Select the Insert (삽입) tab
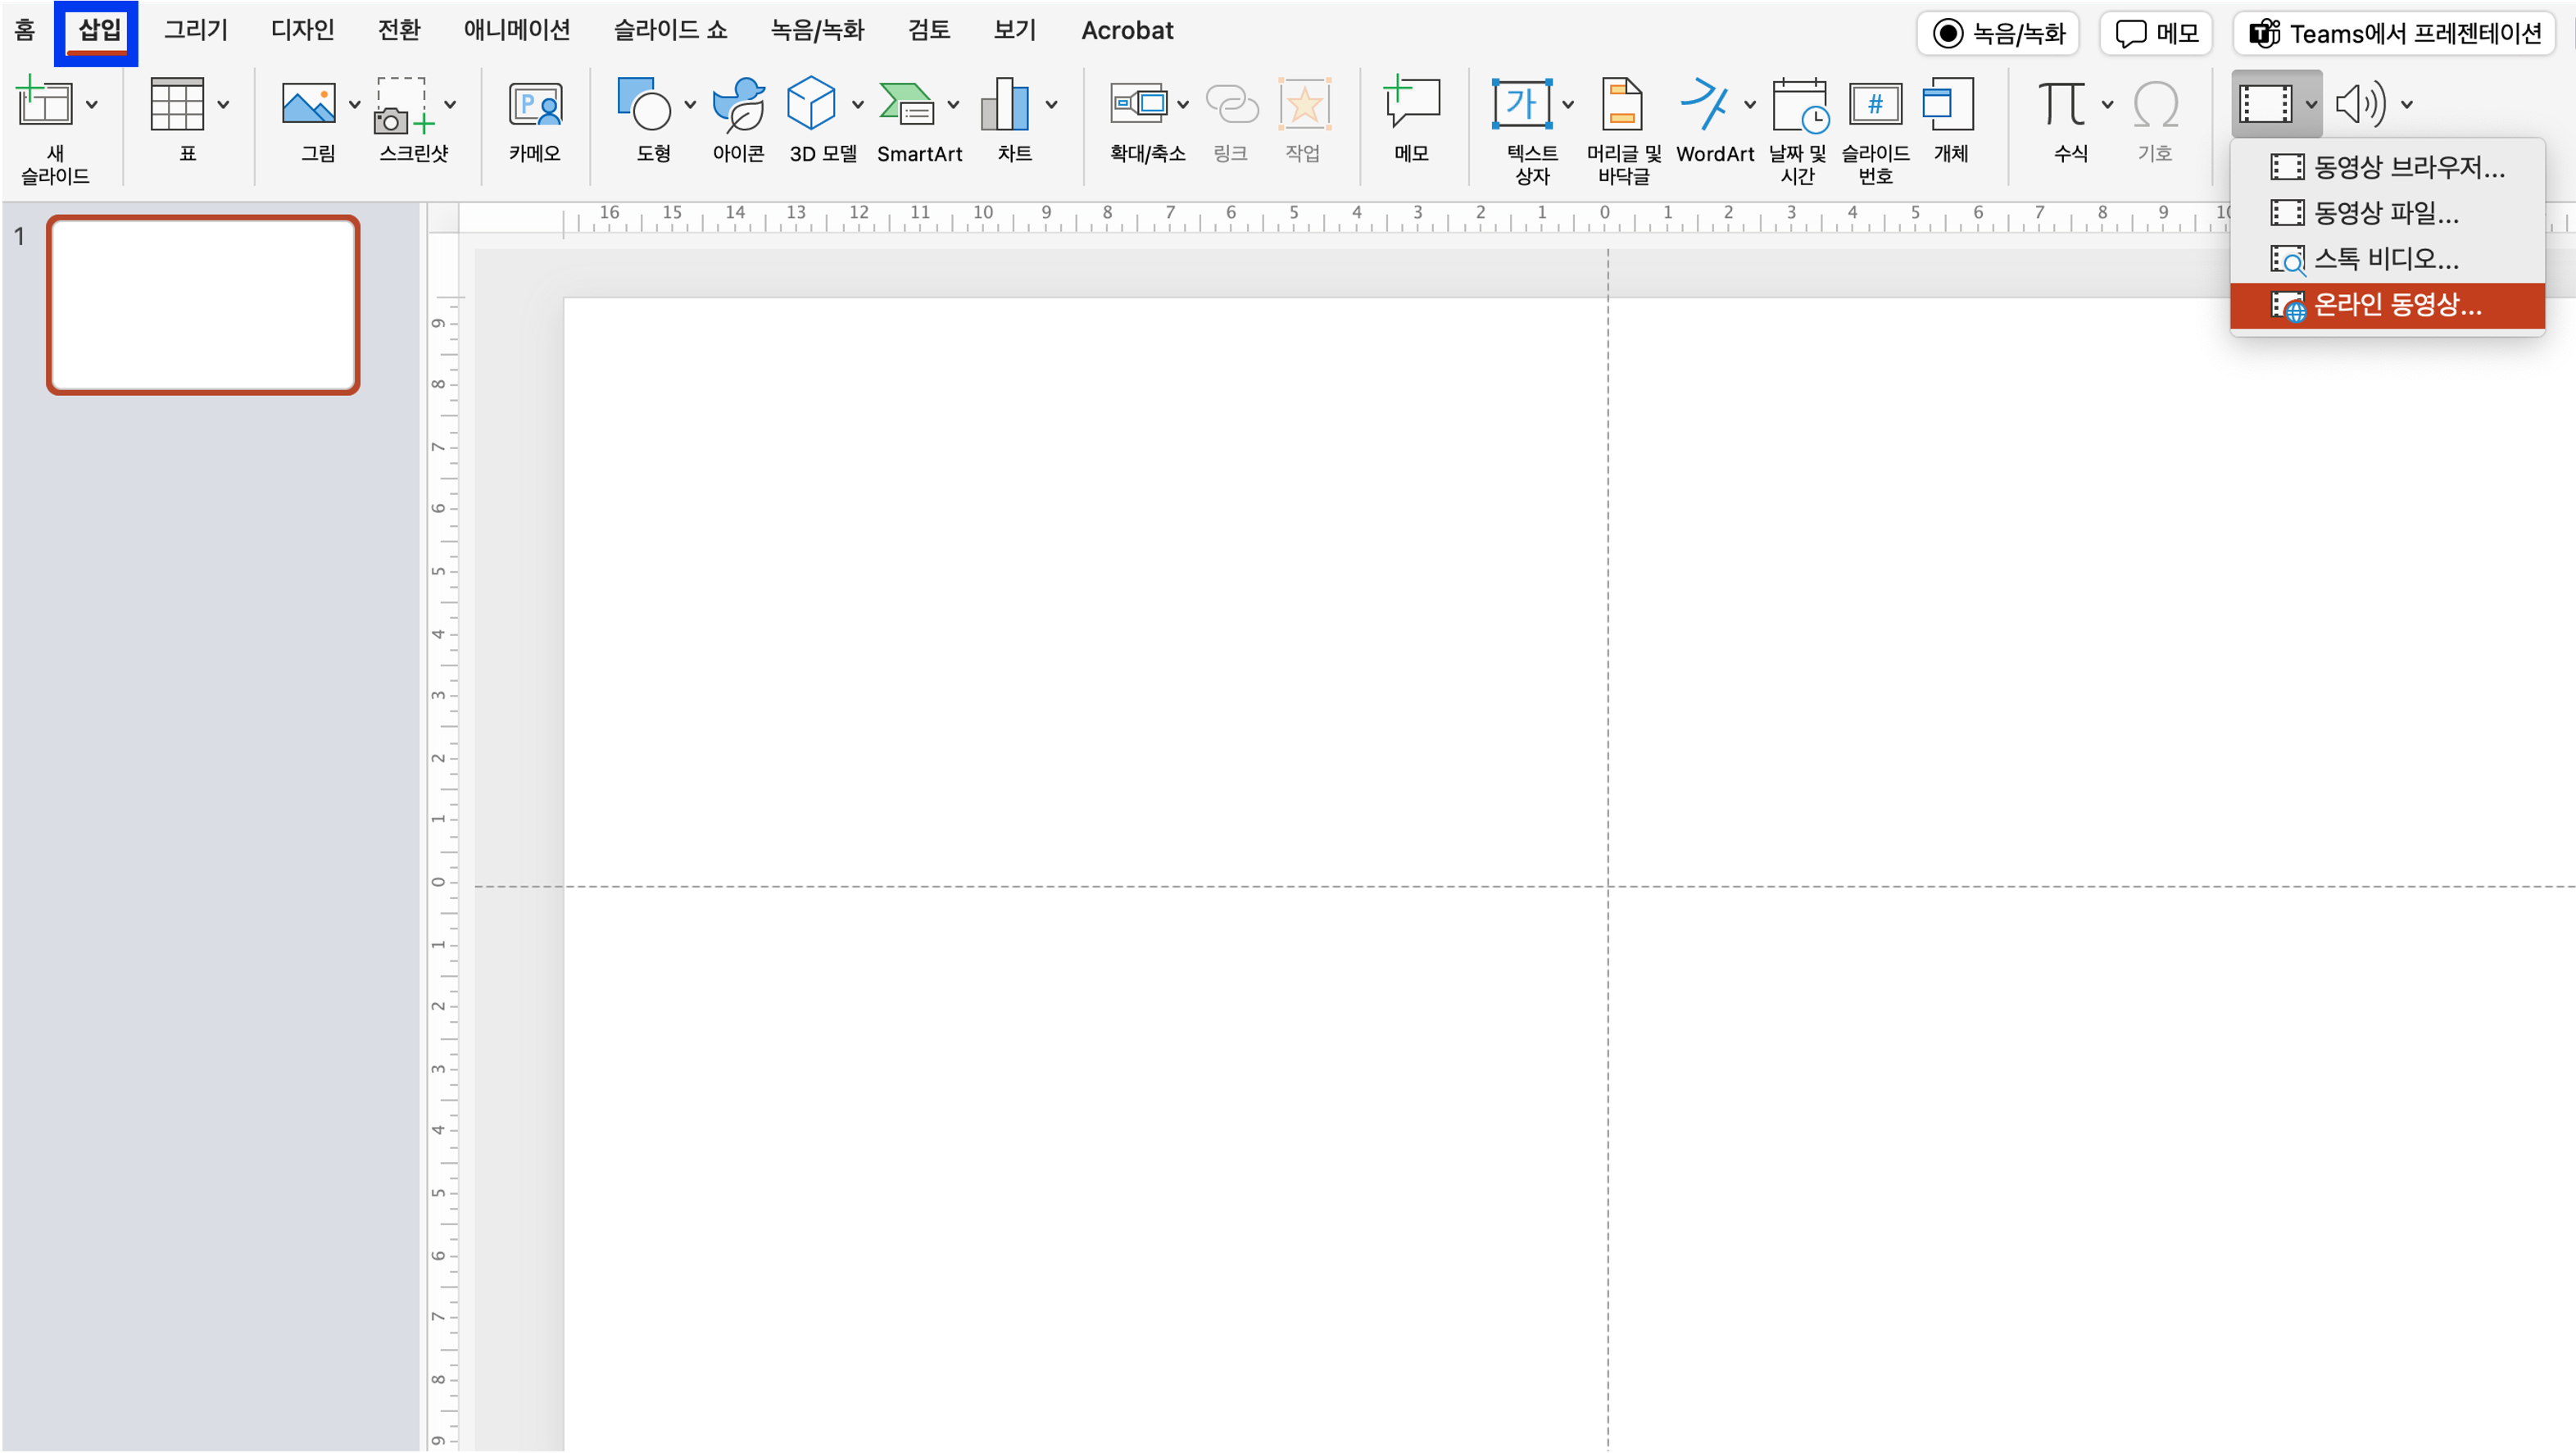The image size is (2576, 1453). [x=99, y=31]
